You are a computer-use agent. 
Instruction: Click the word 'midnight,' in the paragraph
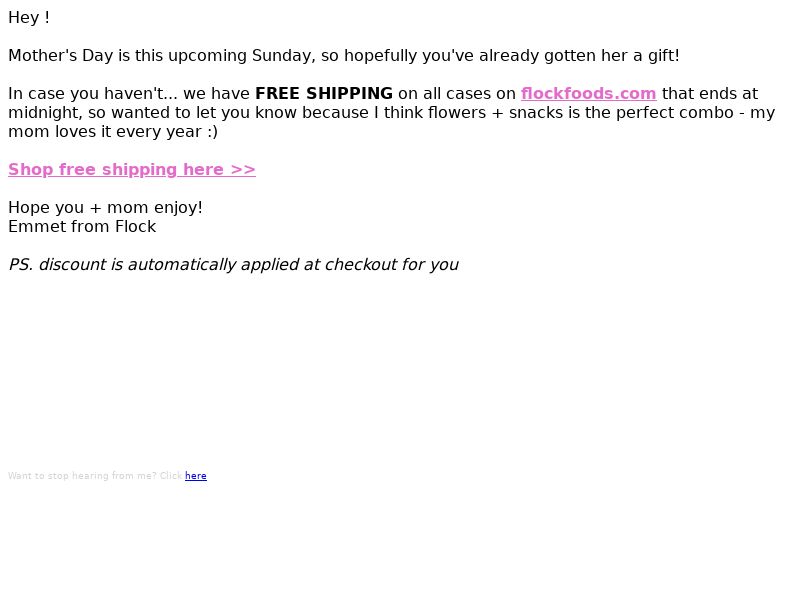point(45,113)
